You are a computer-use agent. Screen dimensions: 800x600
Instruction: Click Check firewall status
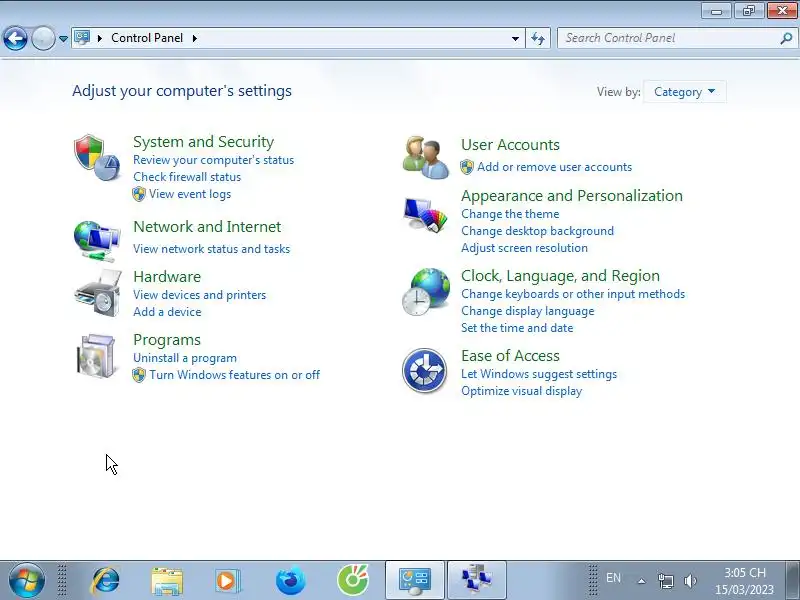(x=187, y=177)
